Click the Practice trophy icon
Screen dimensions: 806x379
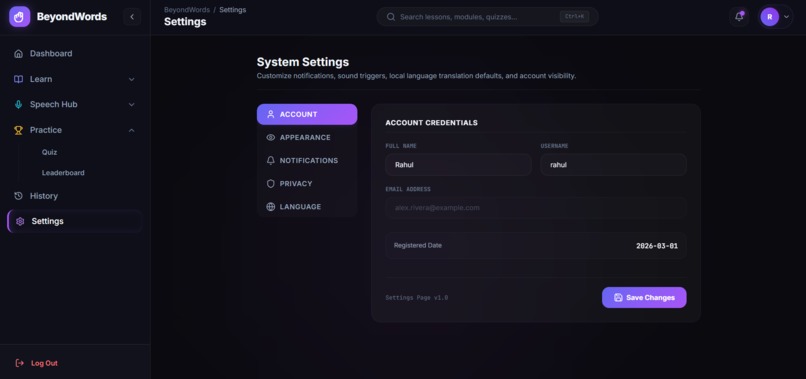[x=19, y=130]
